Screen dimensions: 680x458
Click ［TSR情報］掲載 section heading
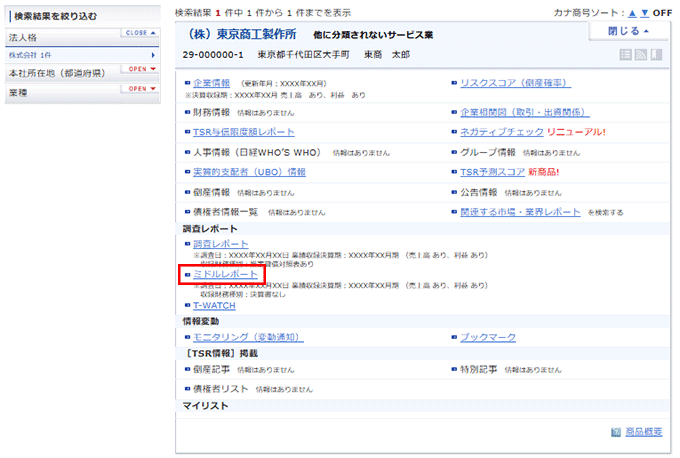click(222, 353)
